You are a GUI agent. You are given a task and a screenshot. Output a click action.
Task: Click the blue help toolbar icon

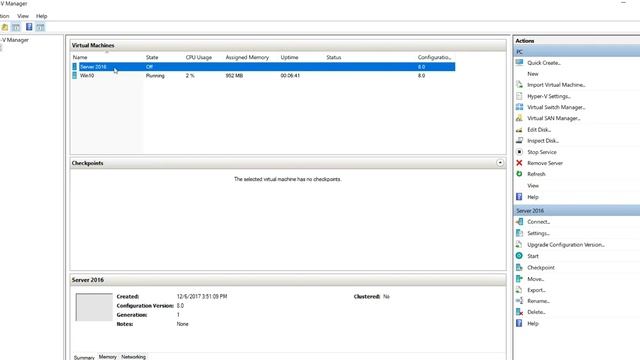(29, 27)
